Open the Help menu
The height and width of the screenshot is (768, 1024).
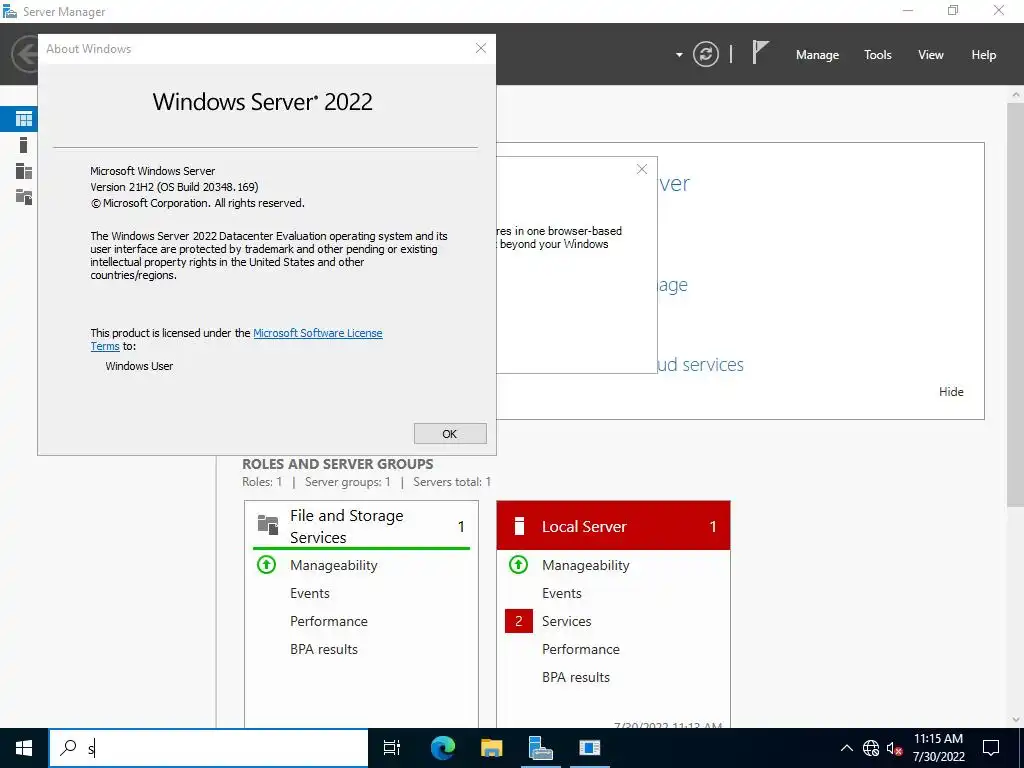tap(983, 55)
